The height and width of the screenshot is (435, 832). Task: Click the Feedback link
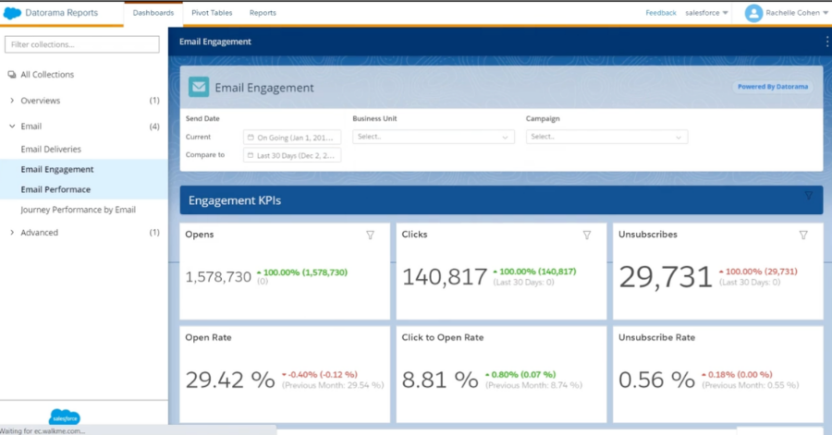tap(661, 13)
